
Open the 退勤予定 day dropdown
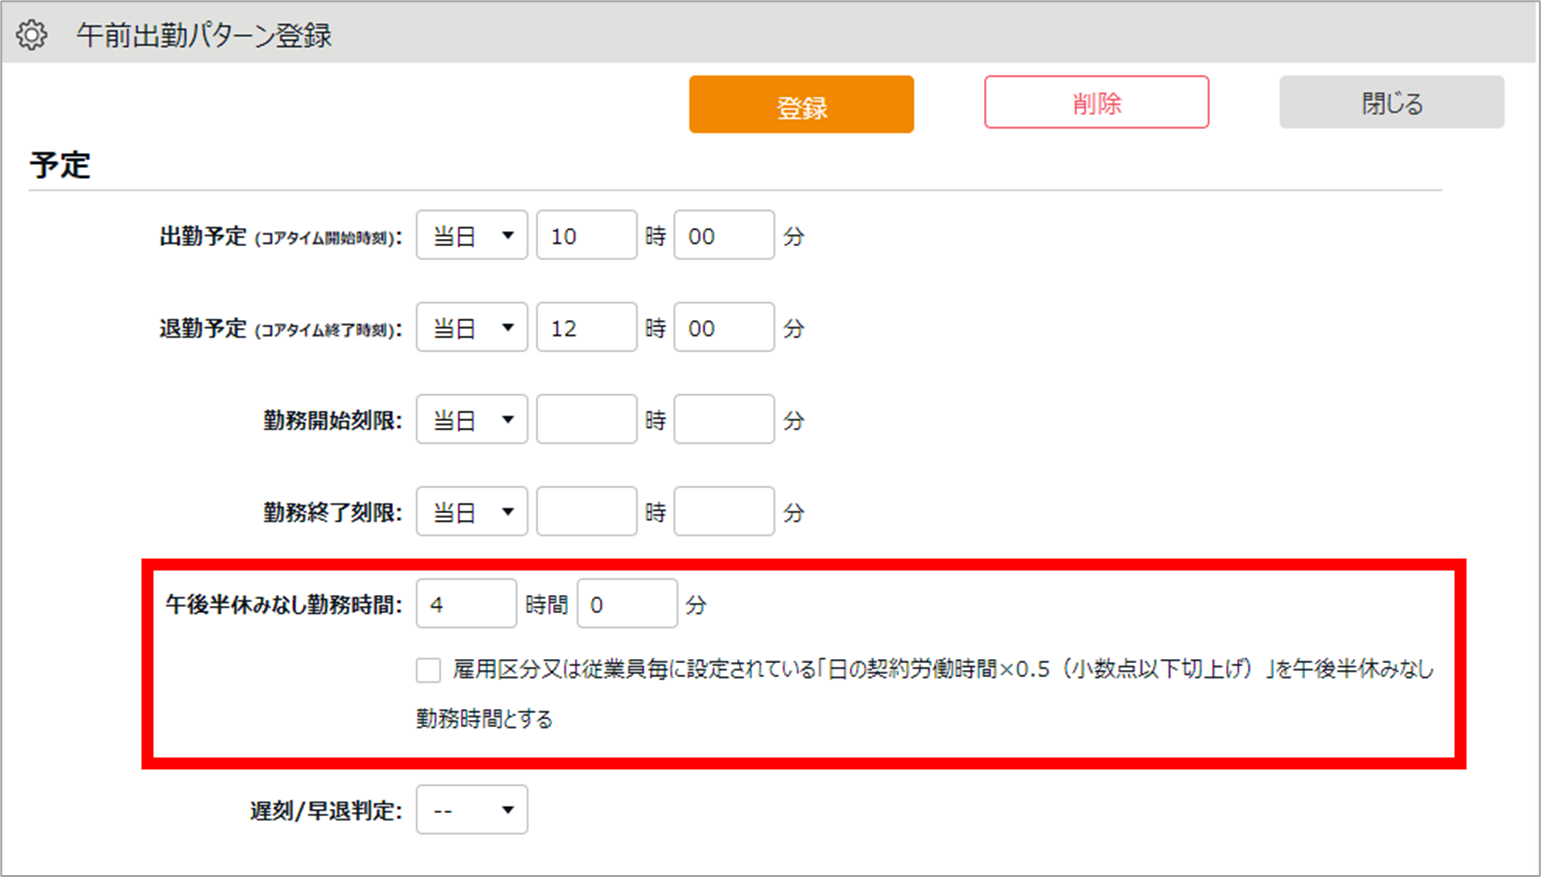coord(472,328)
